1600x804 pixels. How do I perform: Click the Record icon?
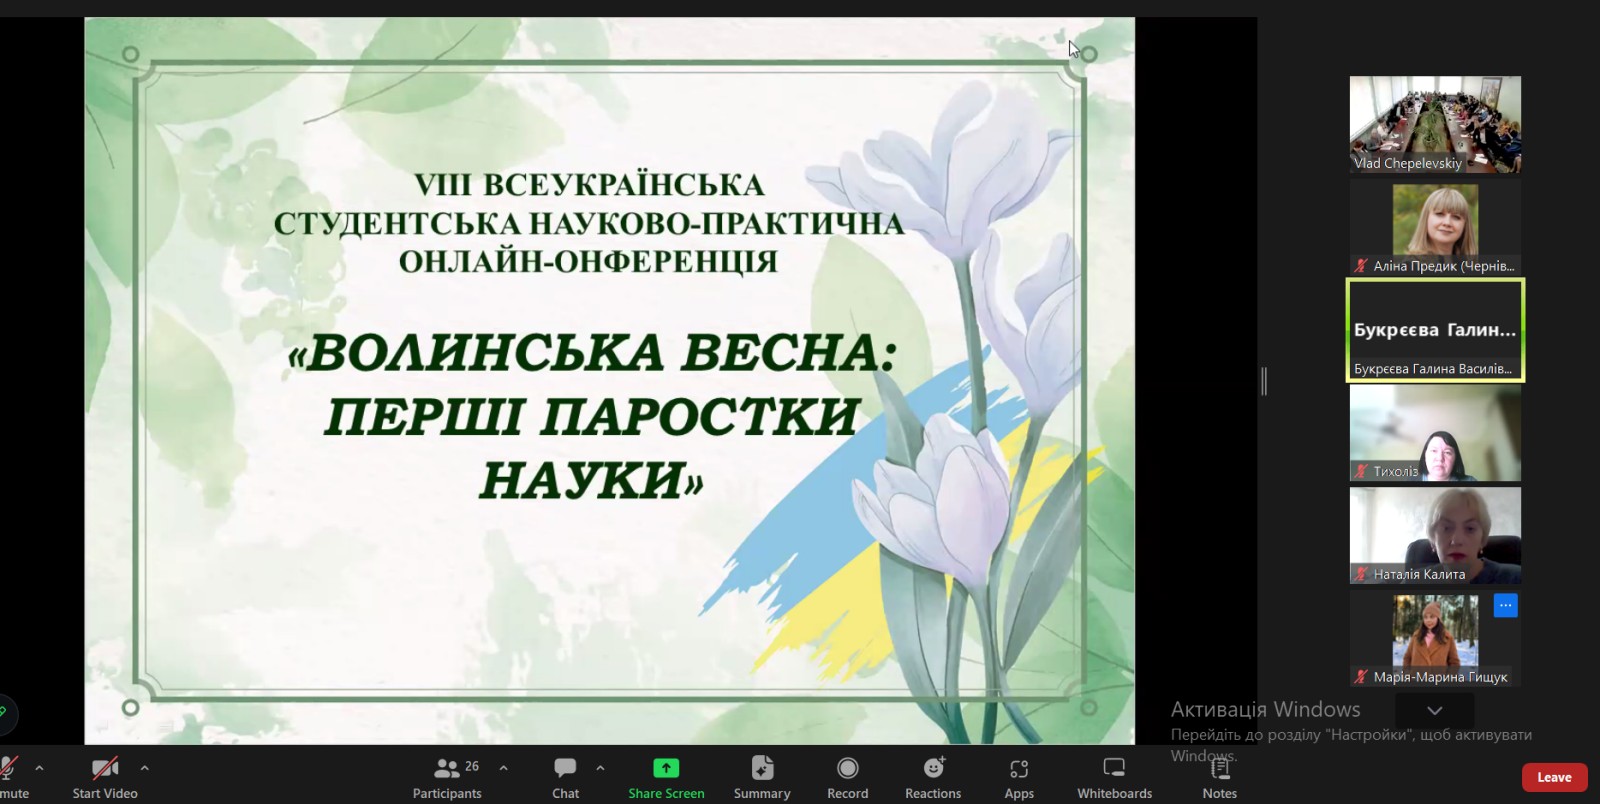848,768
